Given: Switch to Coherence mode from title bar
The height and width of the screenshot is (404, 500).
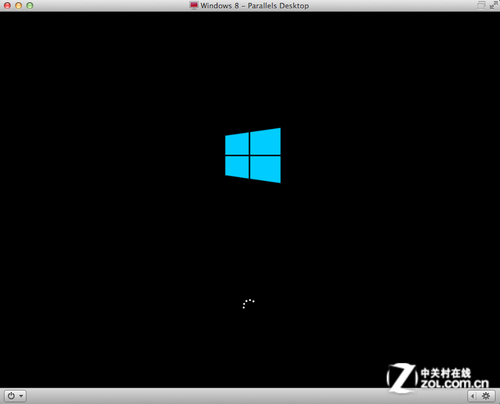Looking at the screenshot, I should click(x=481, y=5).
